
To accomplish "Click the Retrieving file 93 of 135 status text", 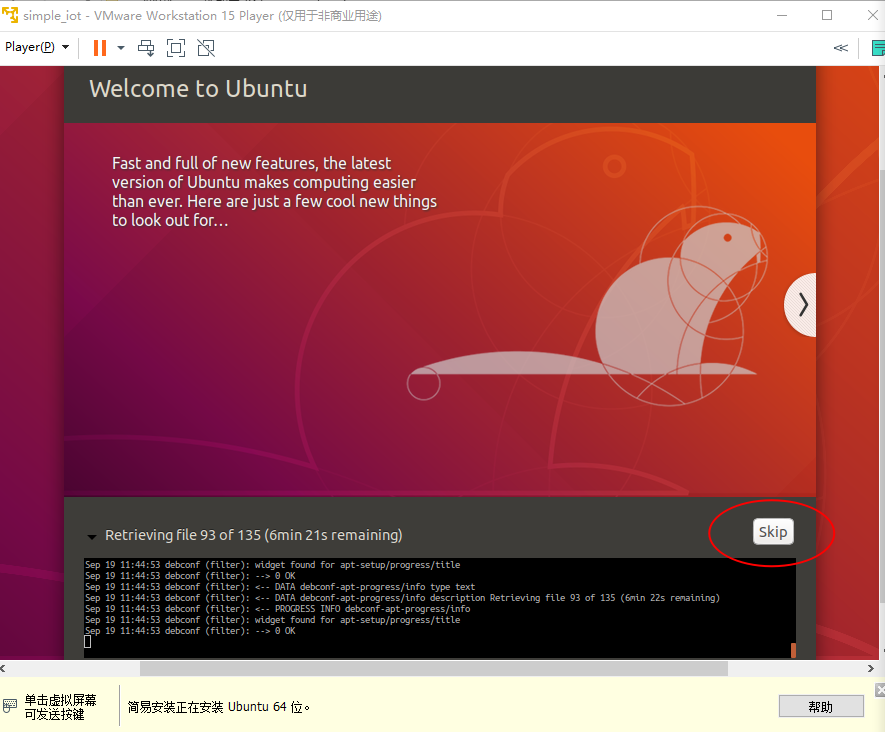I will pos(253,535).
